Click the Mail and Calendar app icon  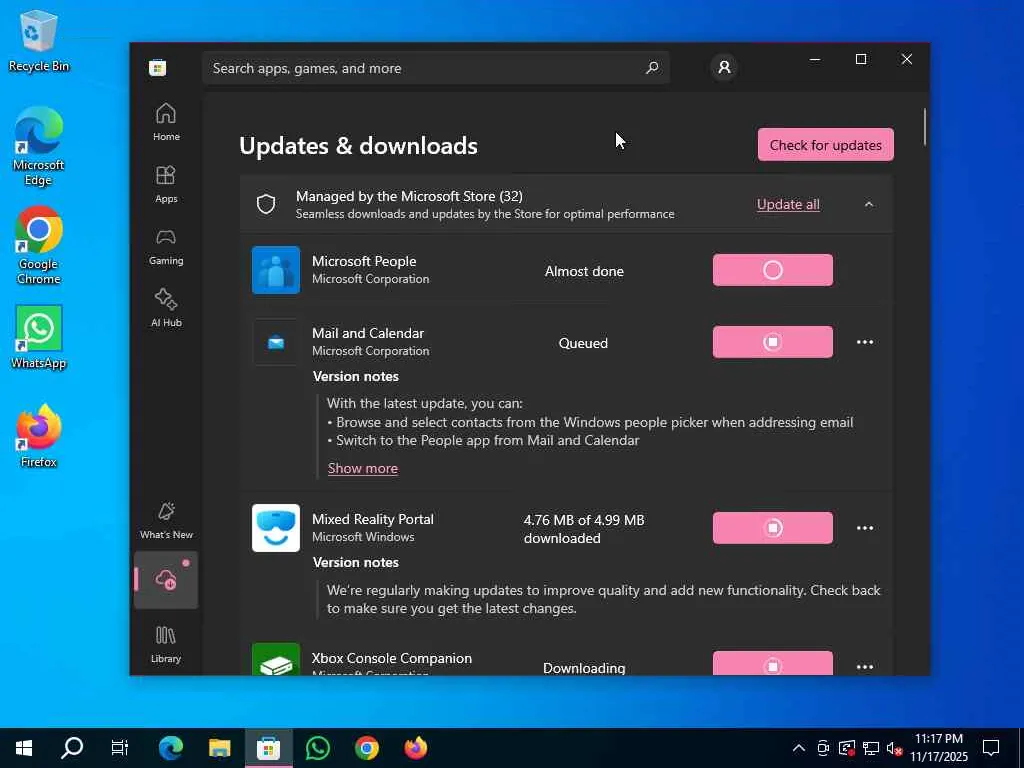tap(276, 342)
